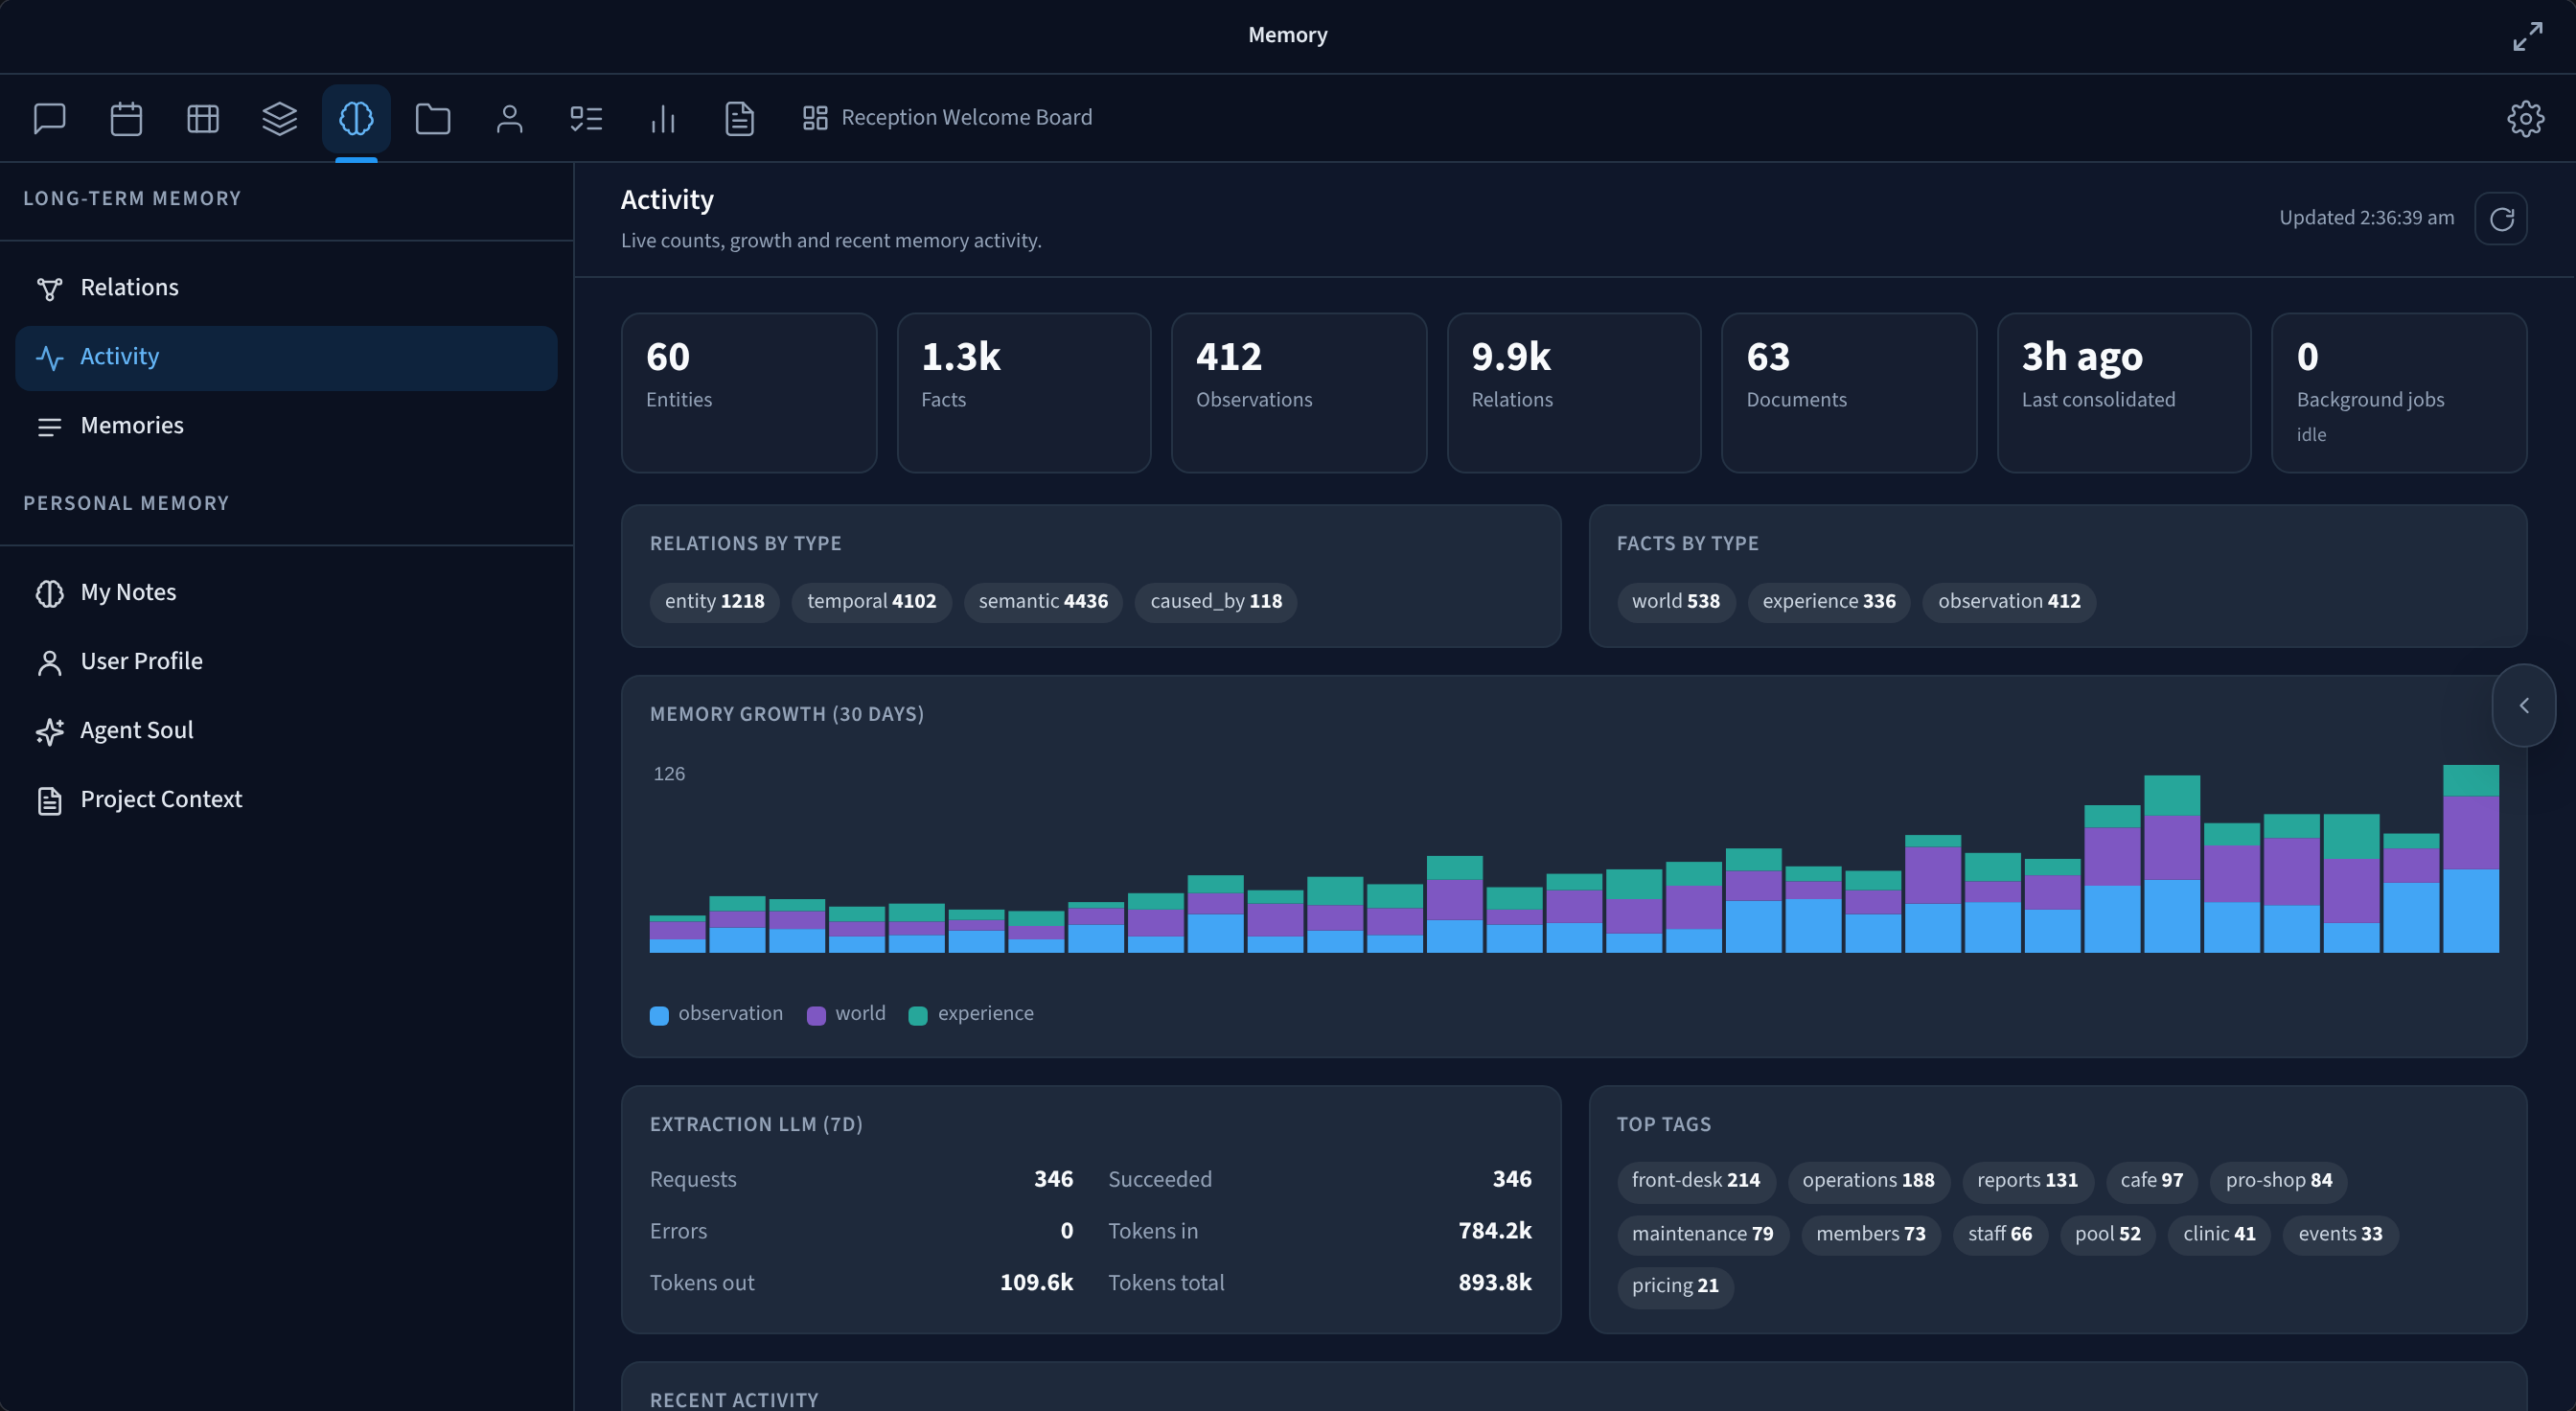Screen dimensions: 2576x1411
Task: Click the semantic 4436 relation chip
Action: click(x=1043, y=601)
